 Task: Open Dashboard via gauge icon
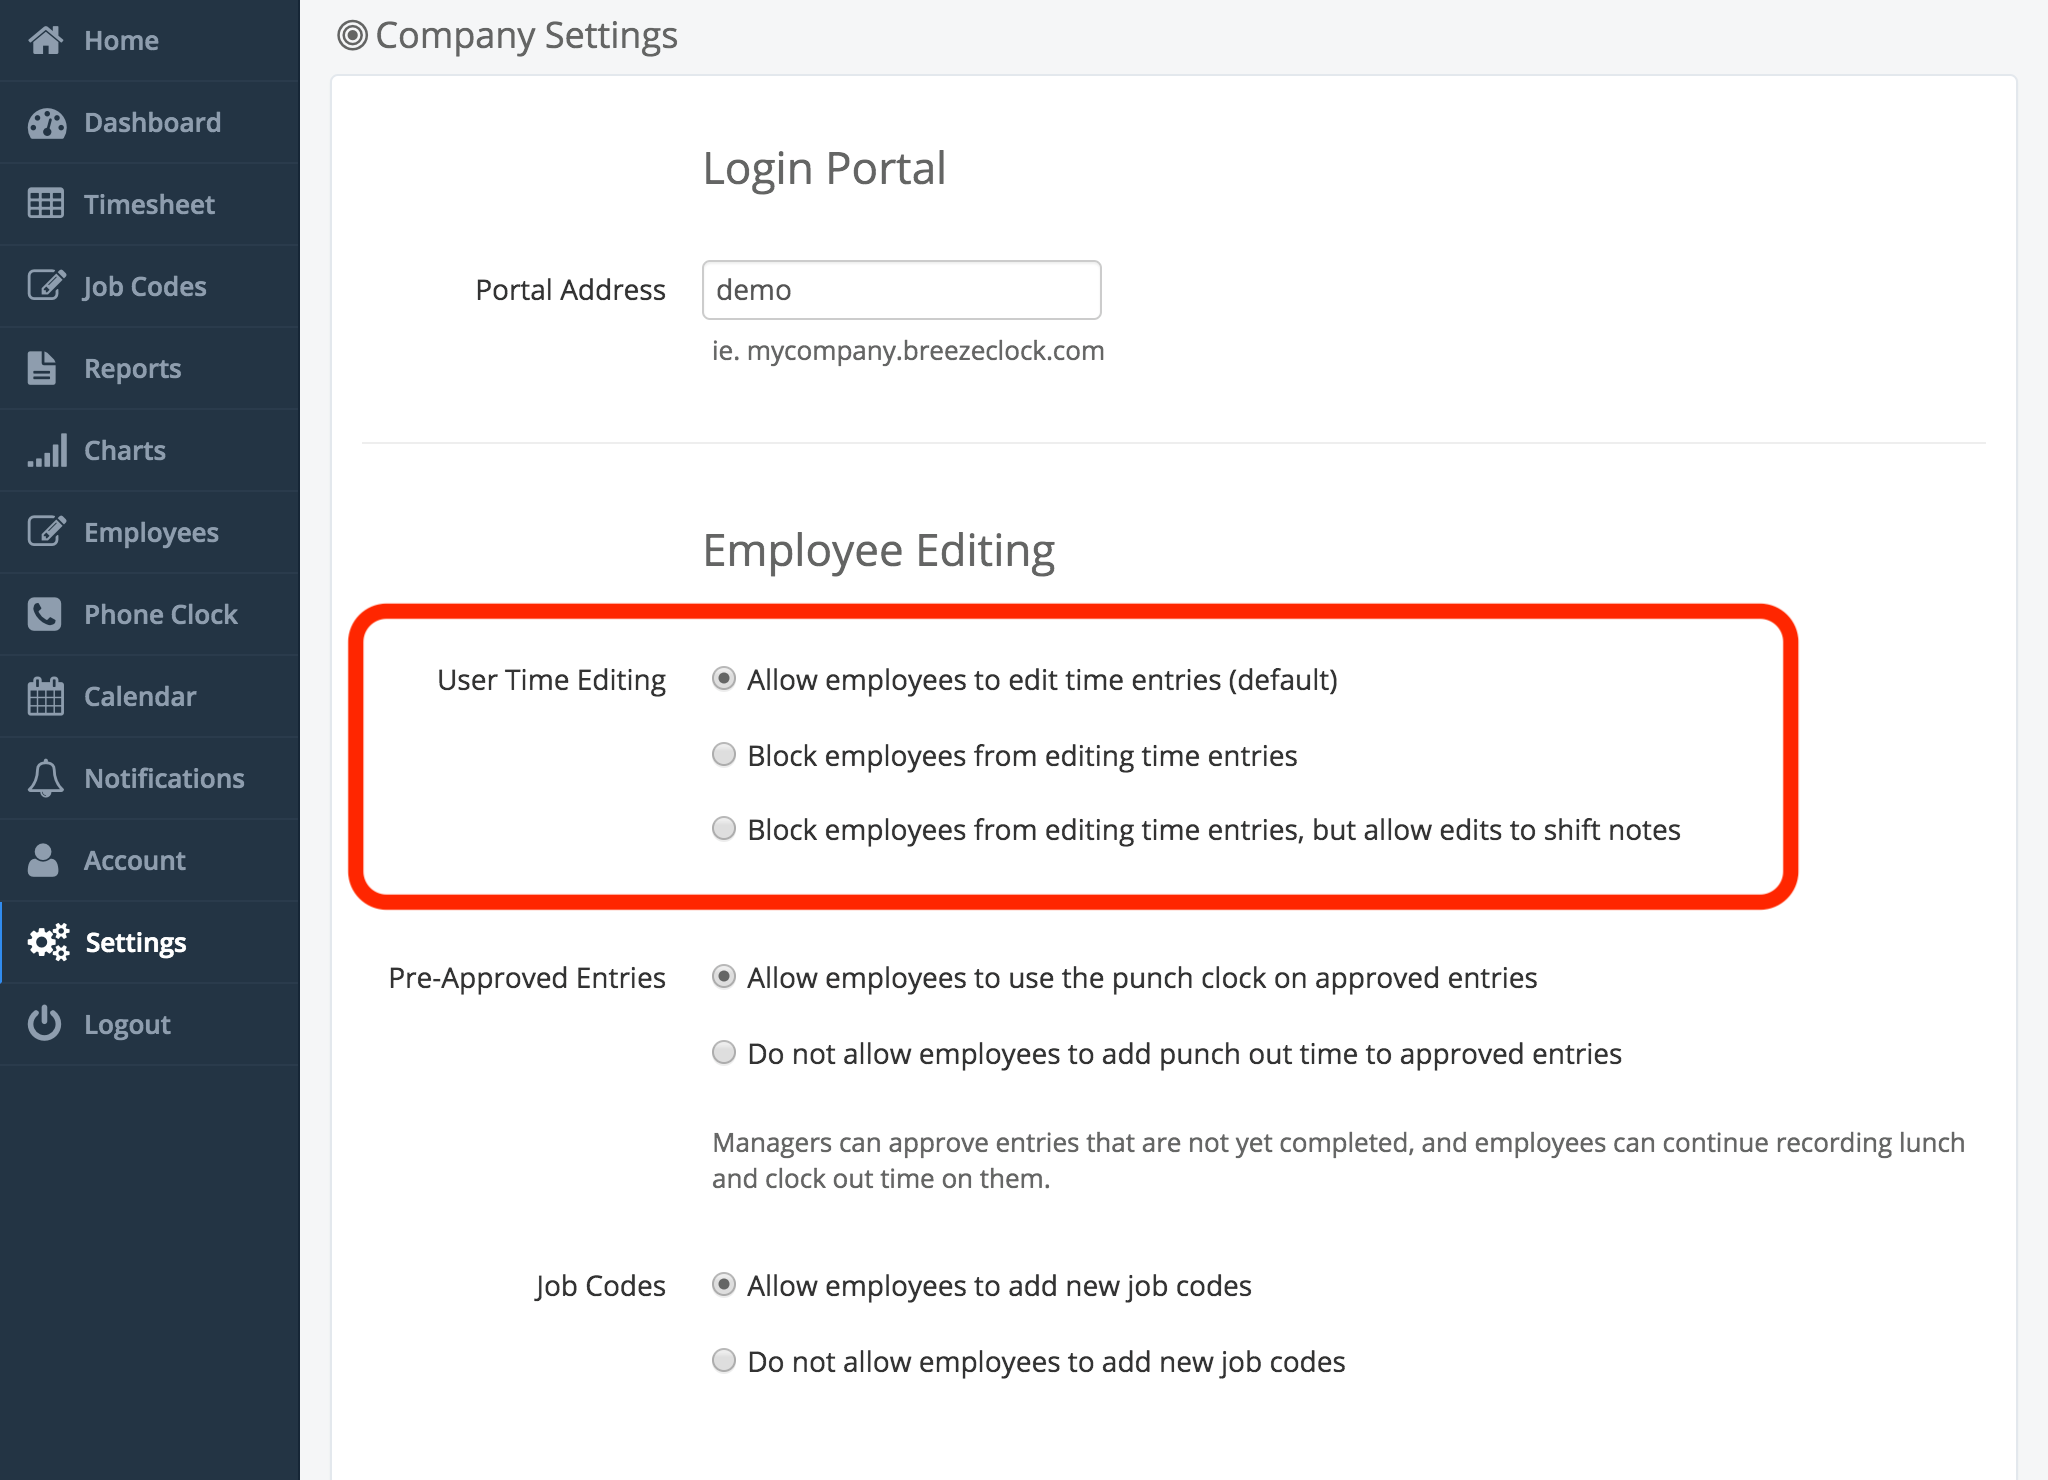(46, 123)
